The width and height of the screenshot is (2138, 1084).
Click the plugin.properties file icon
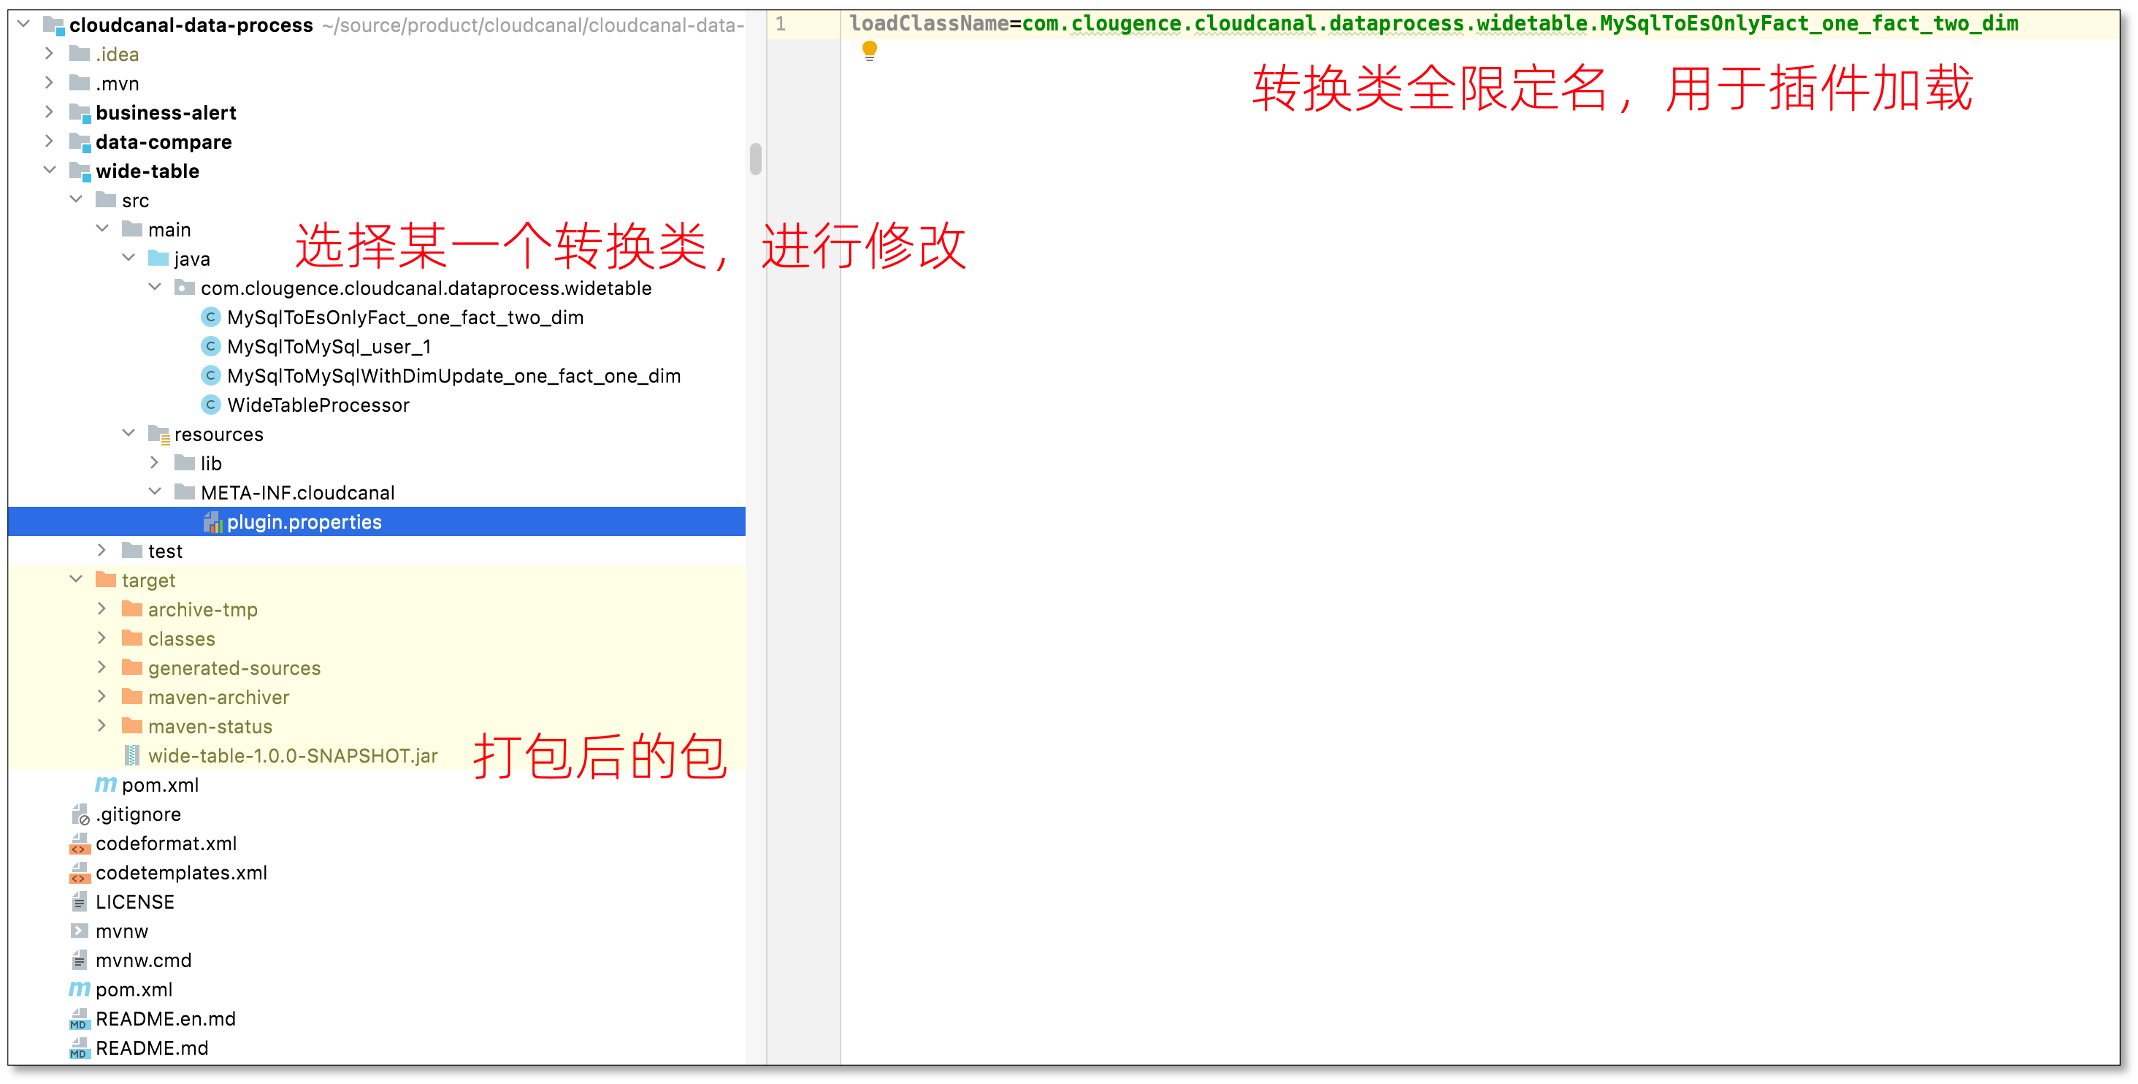[212, 522]
